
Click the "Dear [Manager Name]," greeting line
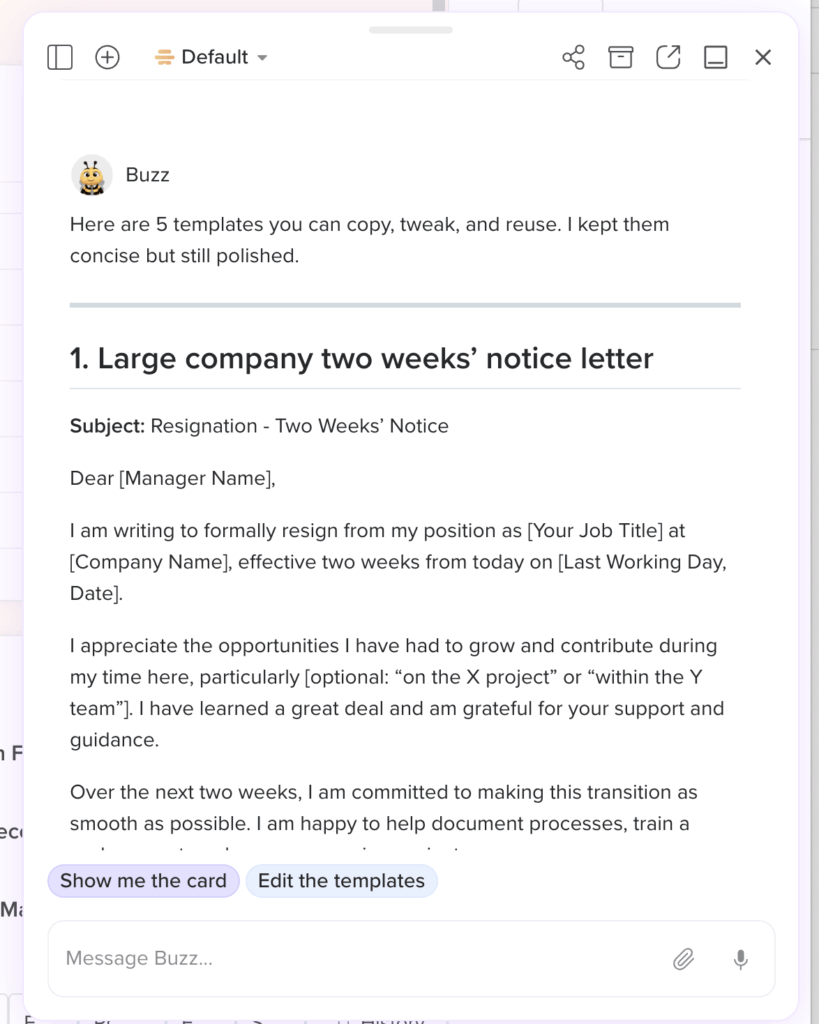click(172, 478)
